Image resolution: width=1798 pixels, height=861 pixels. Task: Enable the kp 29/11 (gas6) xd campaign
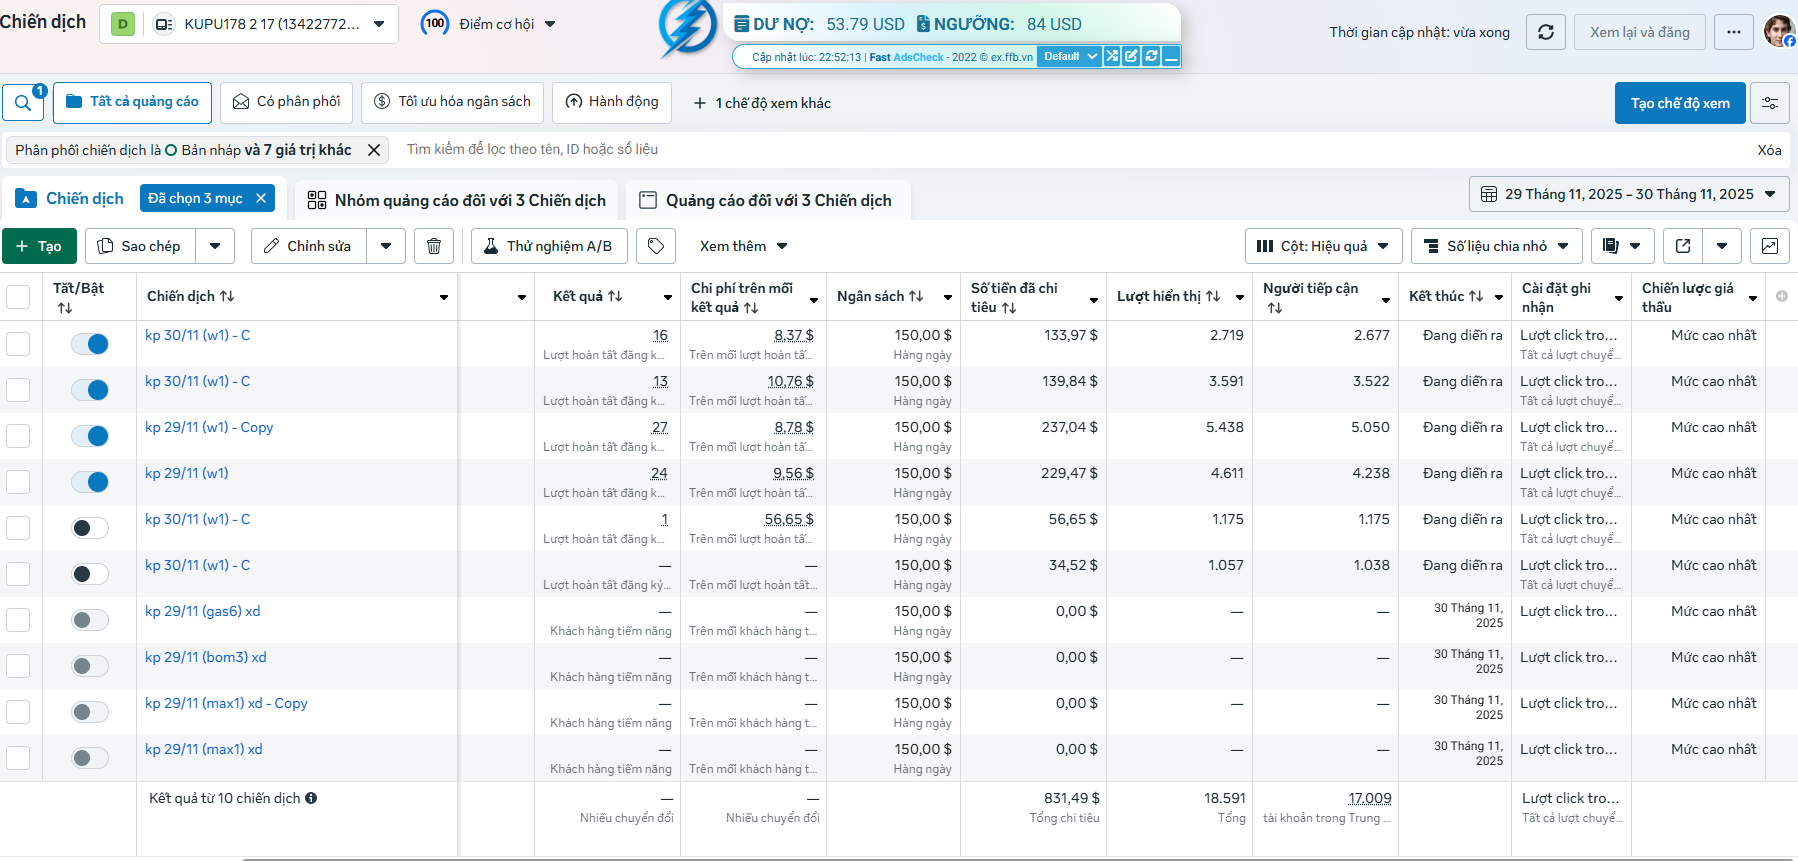(90, 620)
